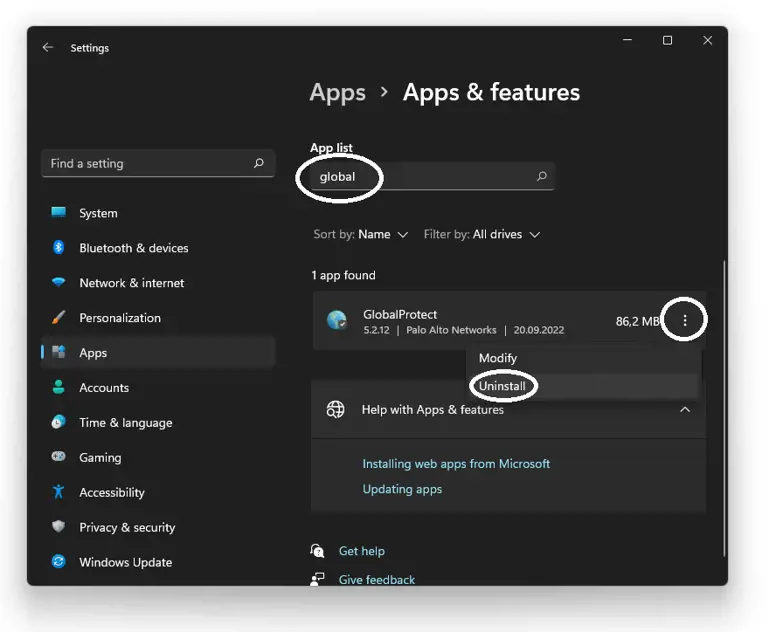Open the Filter by All drives dropdown
Screen dimensions: 768x632
pyautogui.click(x=482, y=235)
